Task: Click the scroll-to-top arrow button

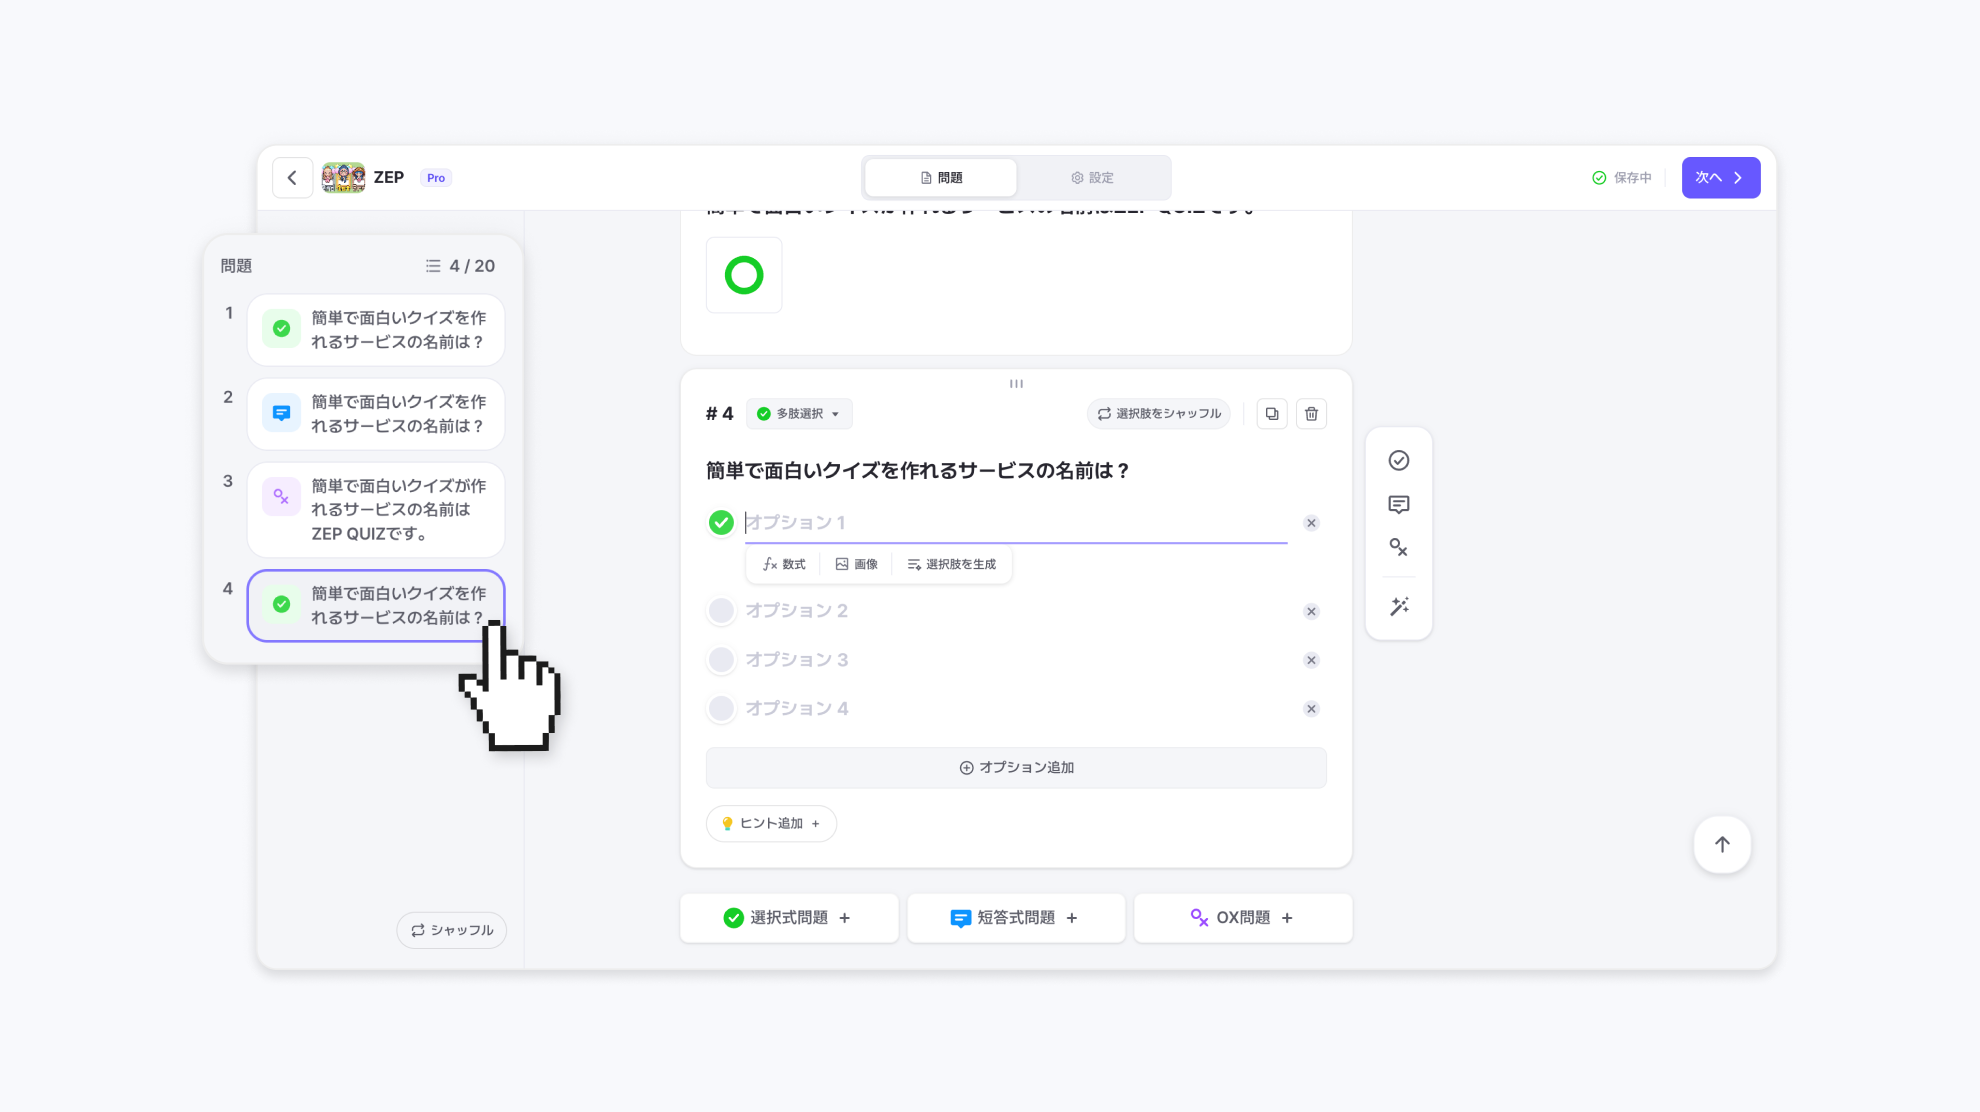Action: click(1721, 845)
